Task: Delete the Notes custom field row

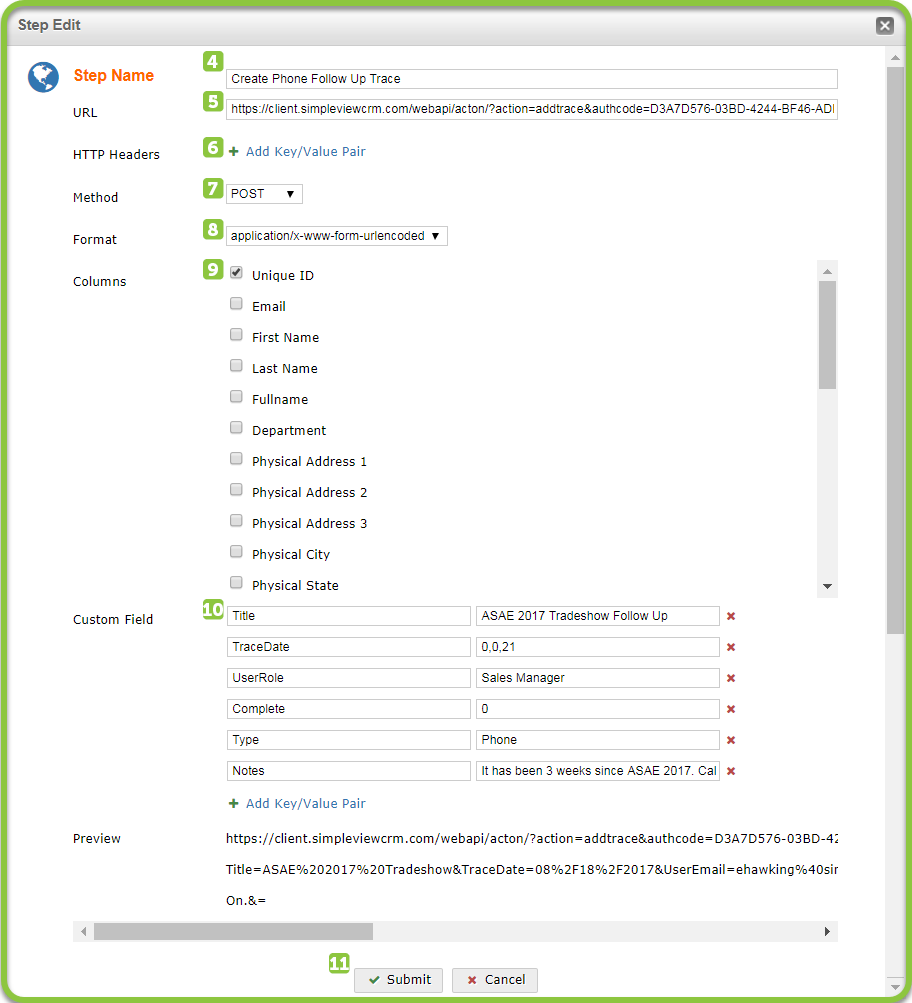Action: click(x=731, y=771)
